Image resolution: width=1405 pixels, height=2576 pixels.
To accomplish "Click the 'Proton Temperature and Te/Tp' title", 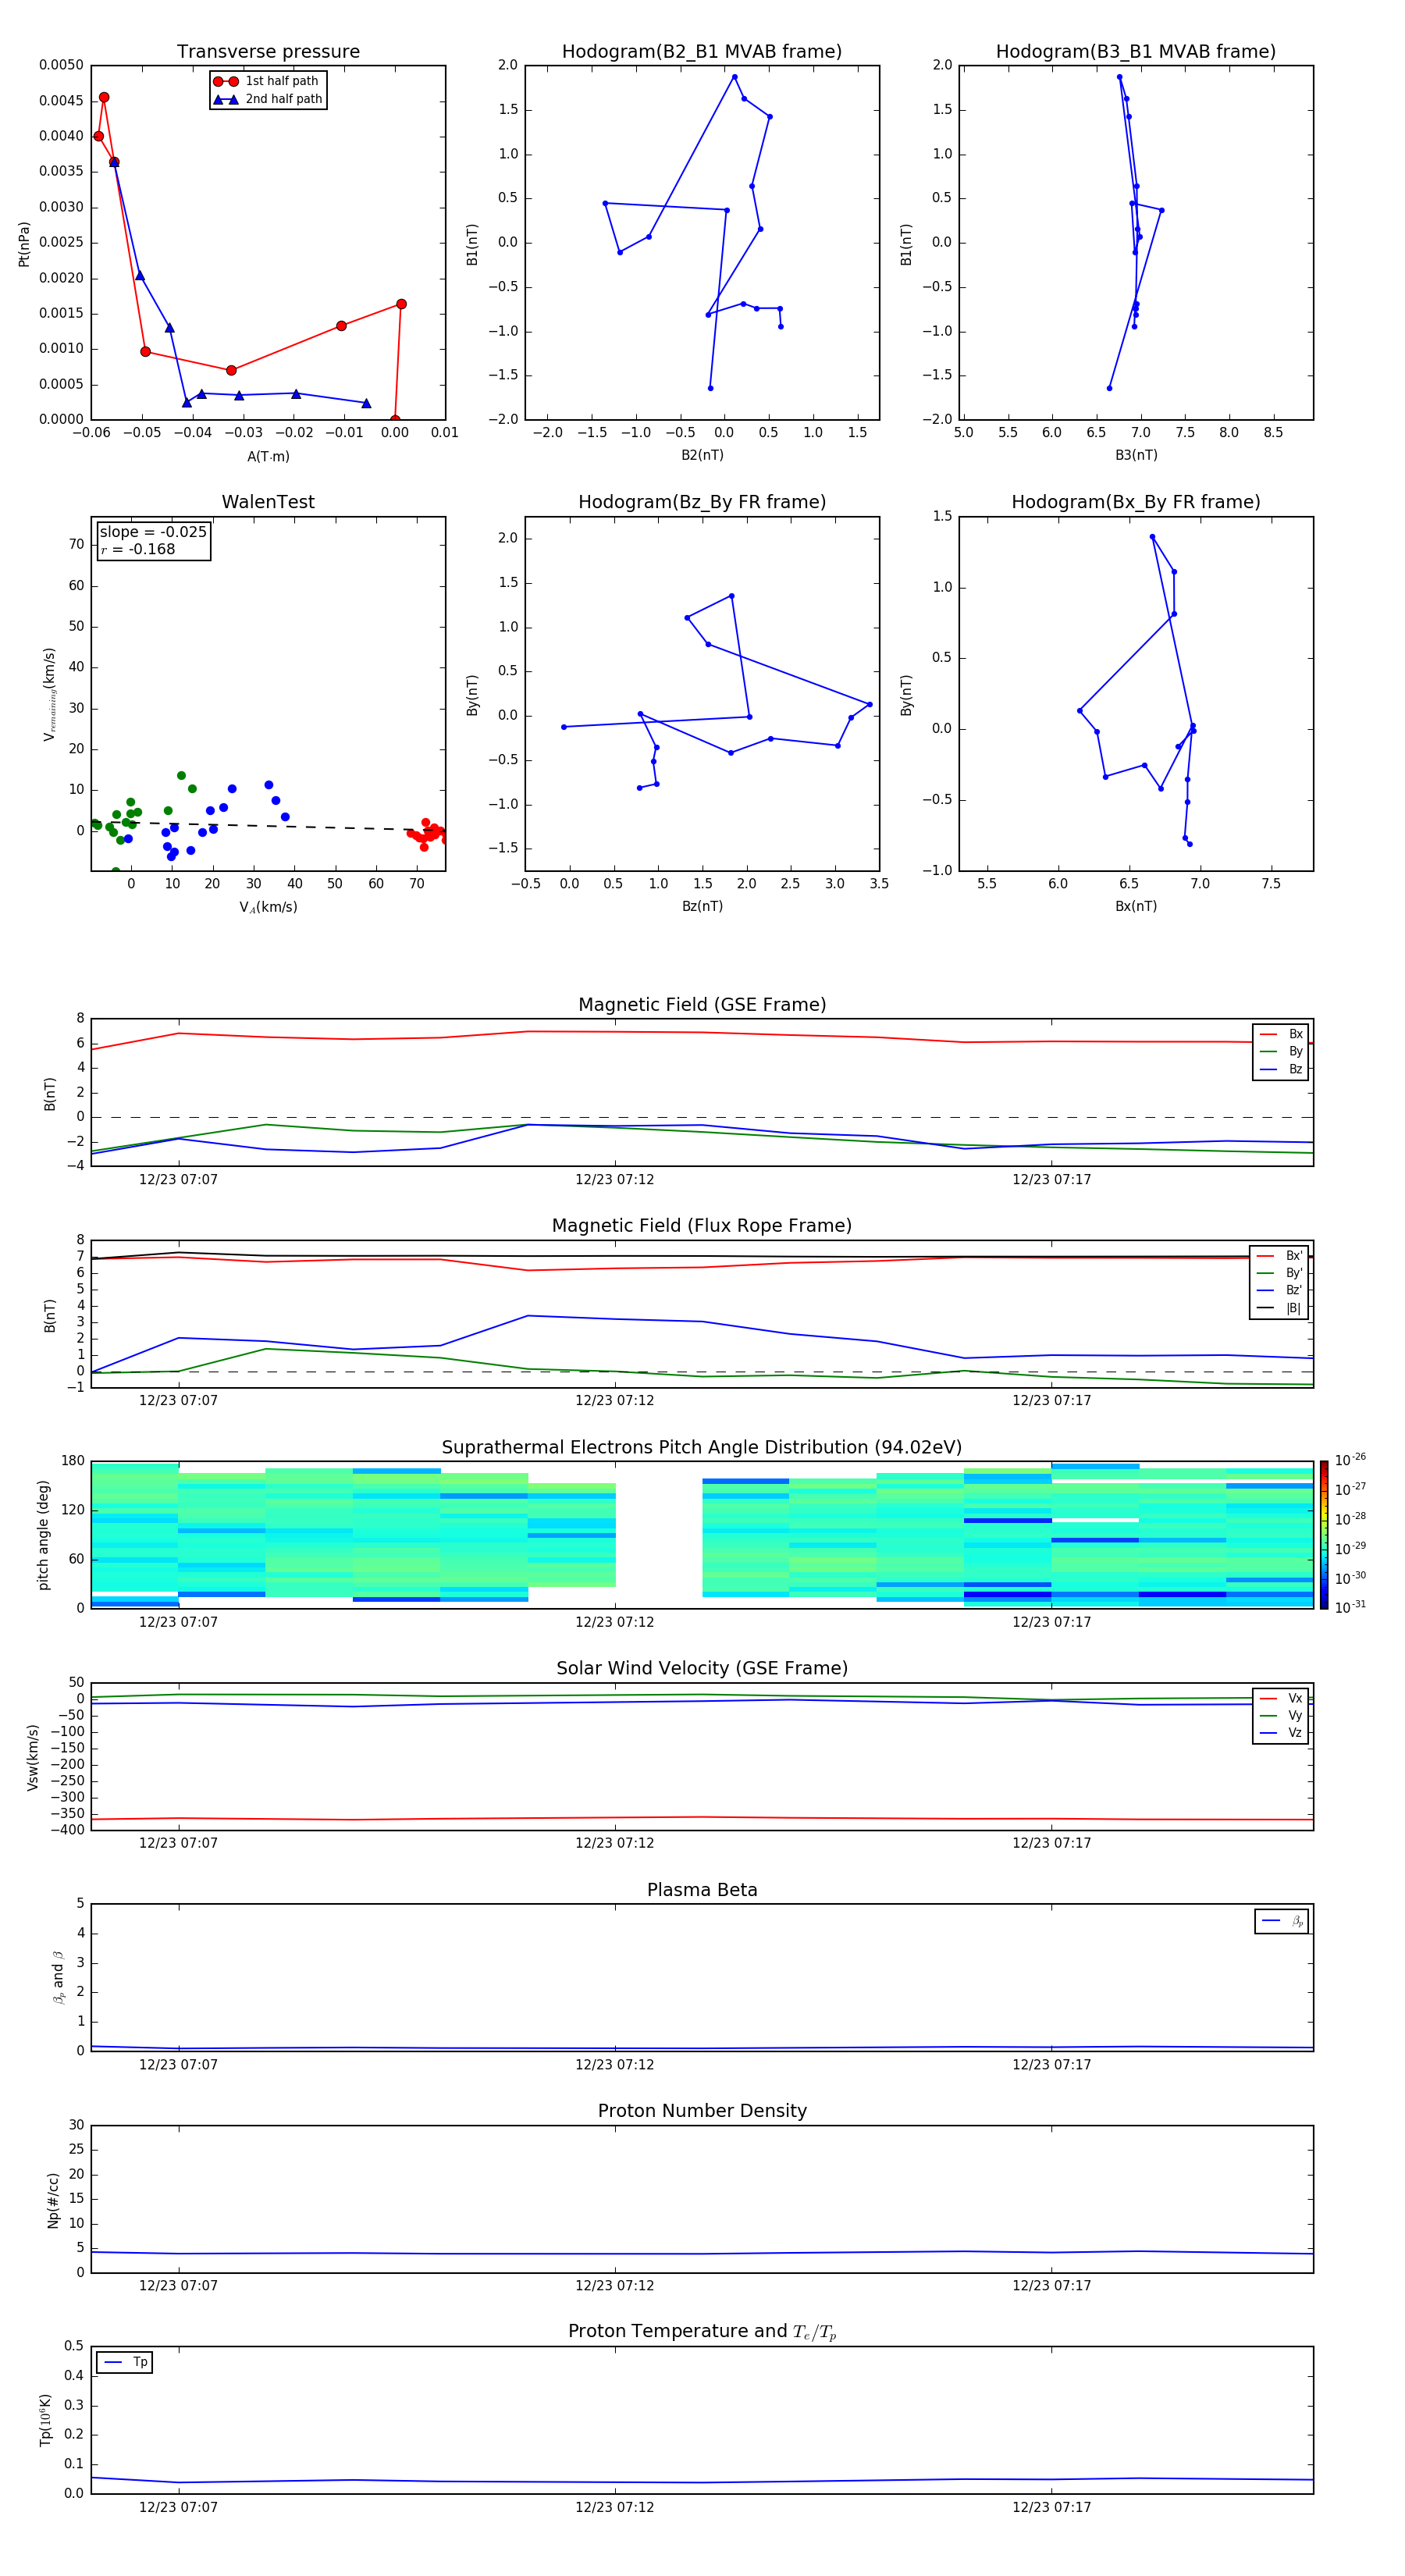I will (702, 2332).
